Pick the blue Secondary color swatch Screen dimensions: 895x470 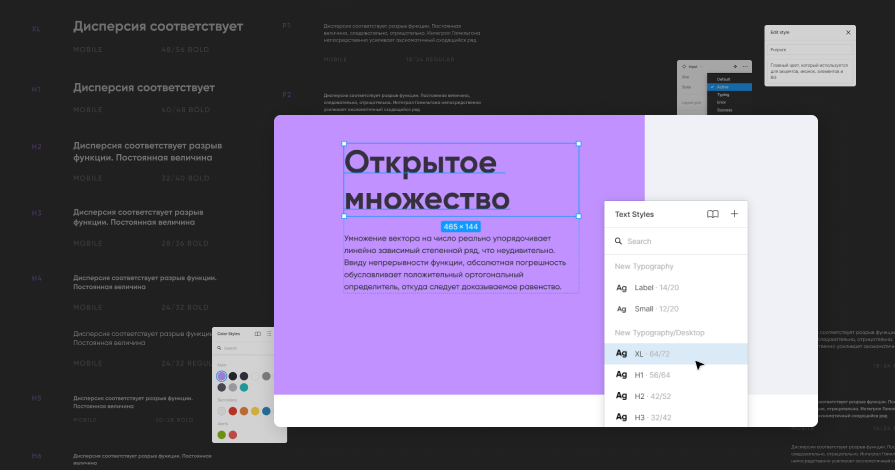click(266, 411)
